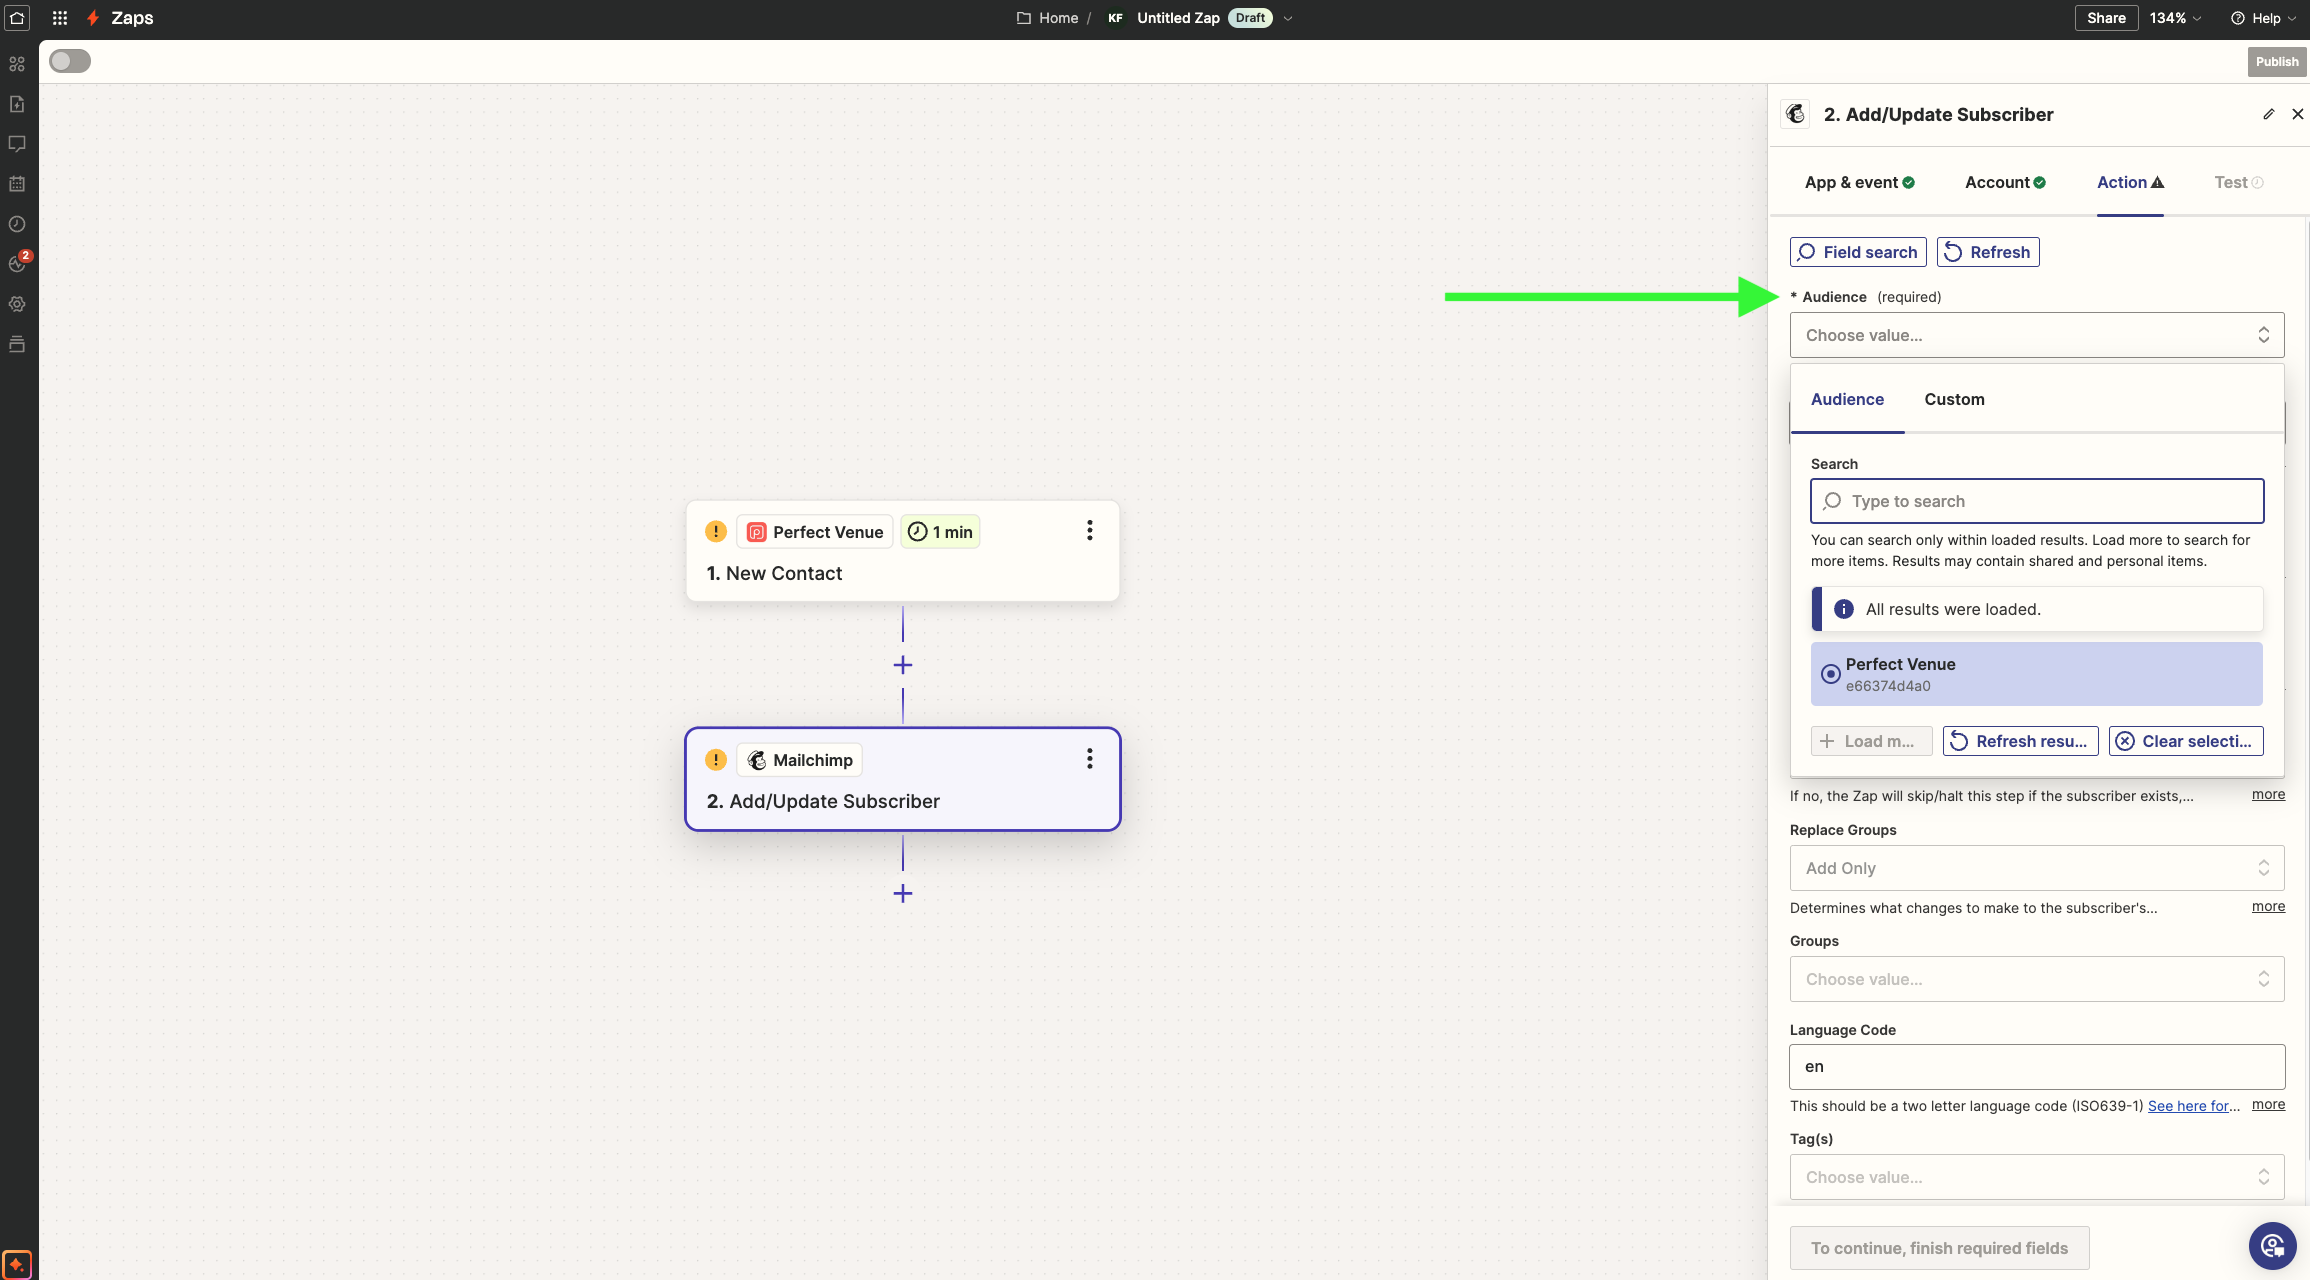Select the Add/Update Subscriber step card
This screenshot has height=1280, width=2310.
(x=903, y=779)
